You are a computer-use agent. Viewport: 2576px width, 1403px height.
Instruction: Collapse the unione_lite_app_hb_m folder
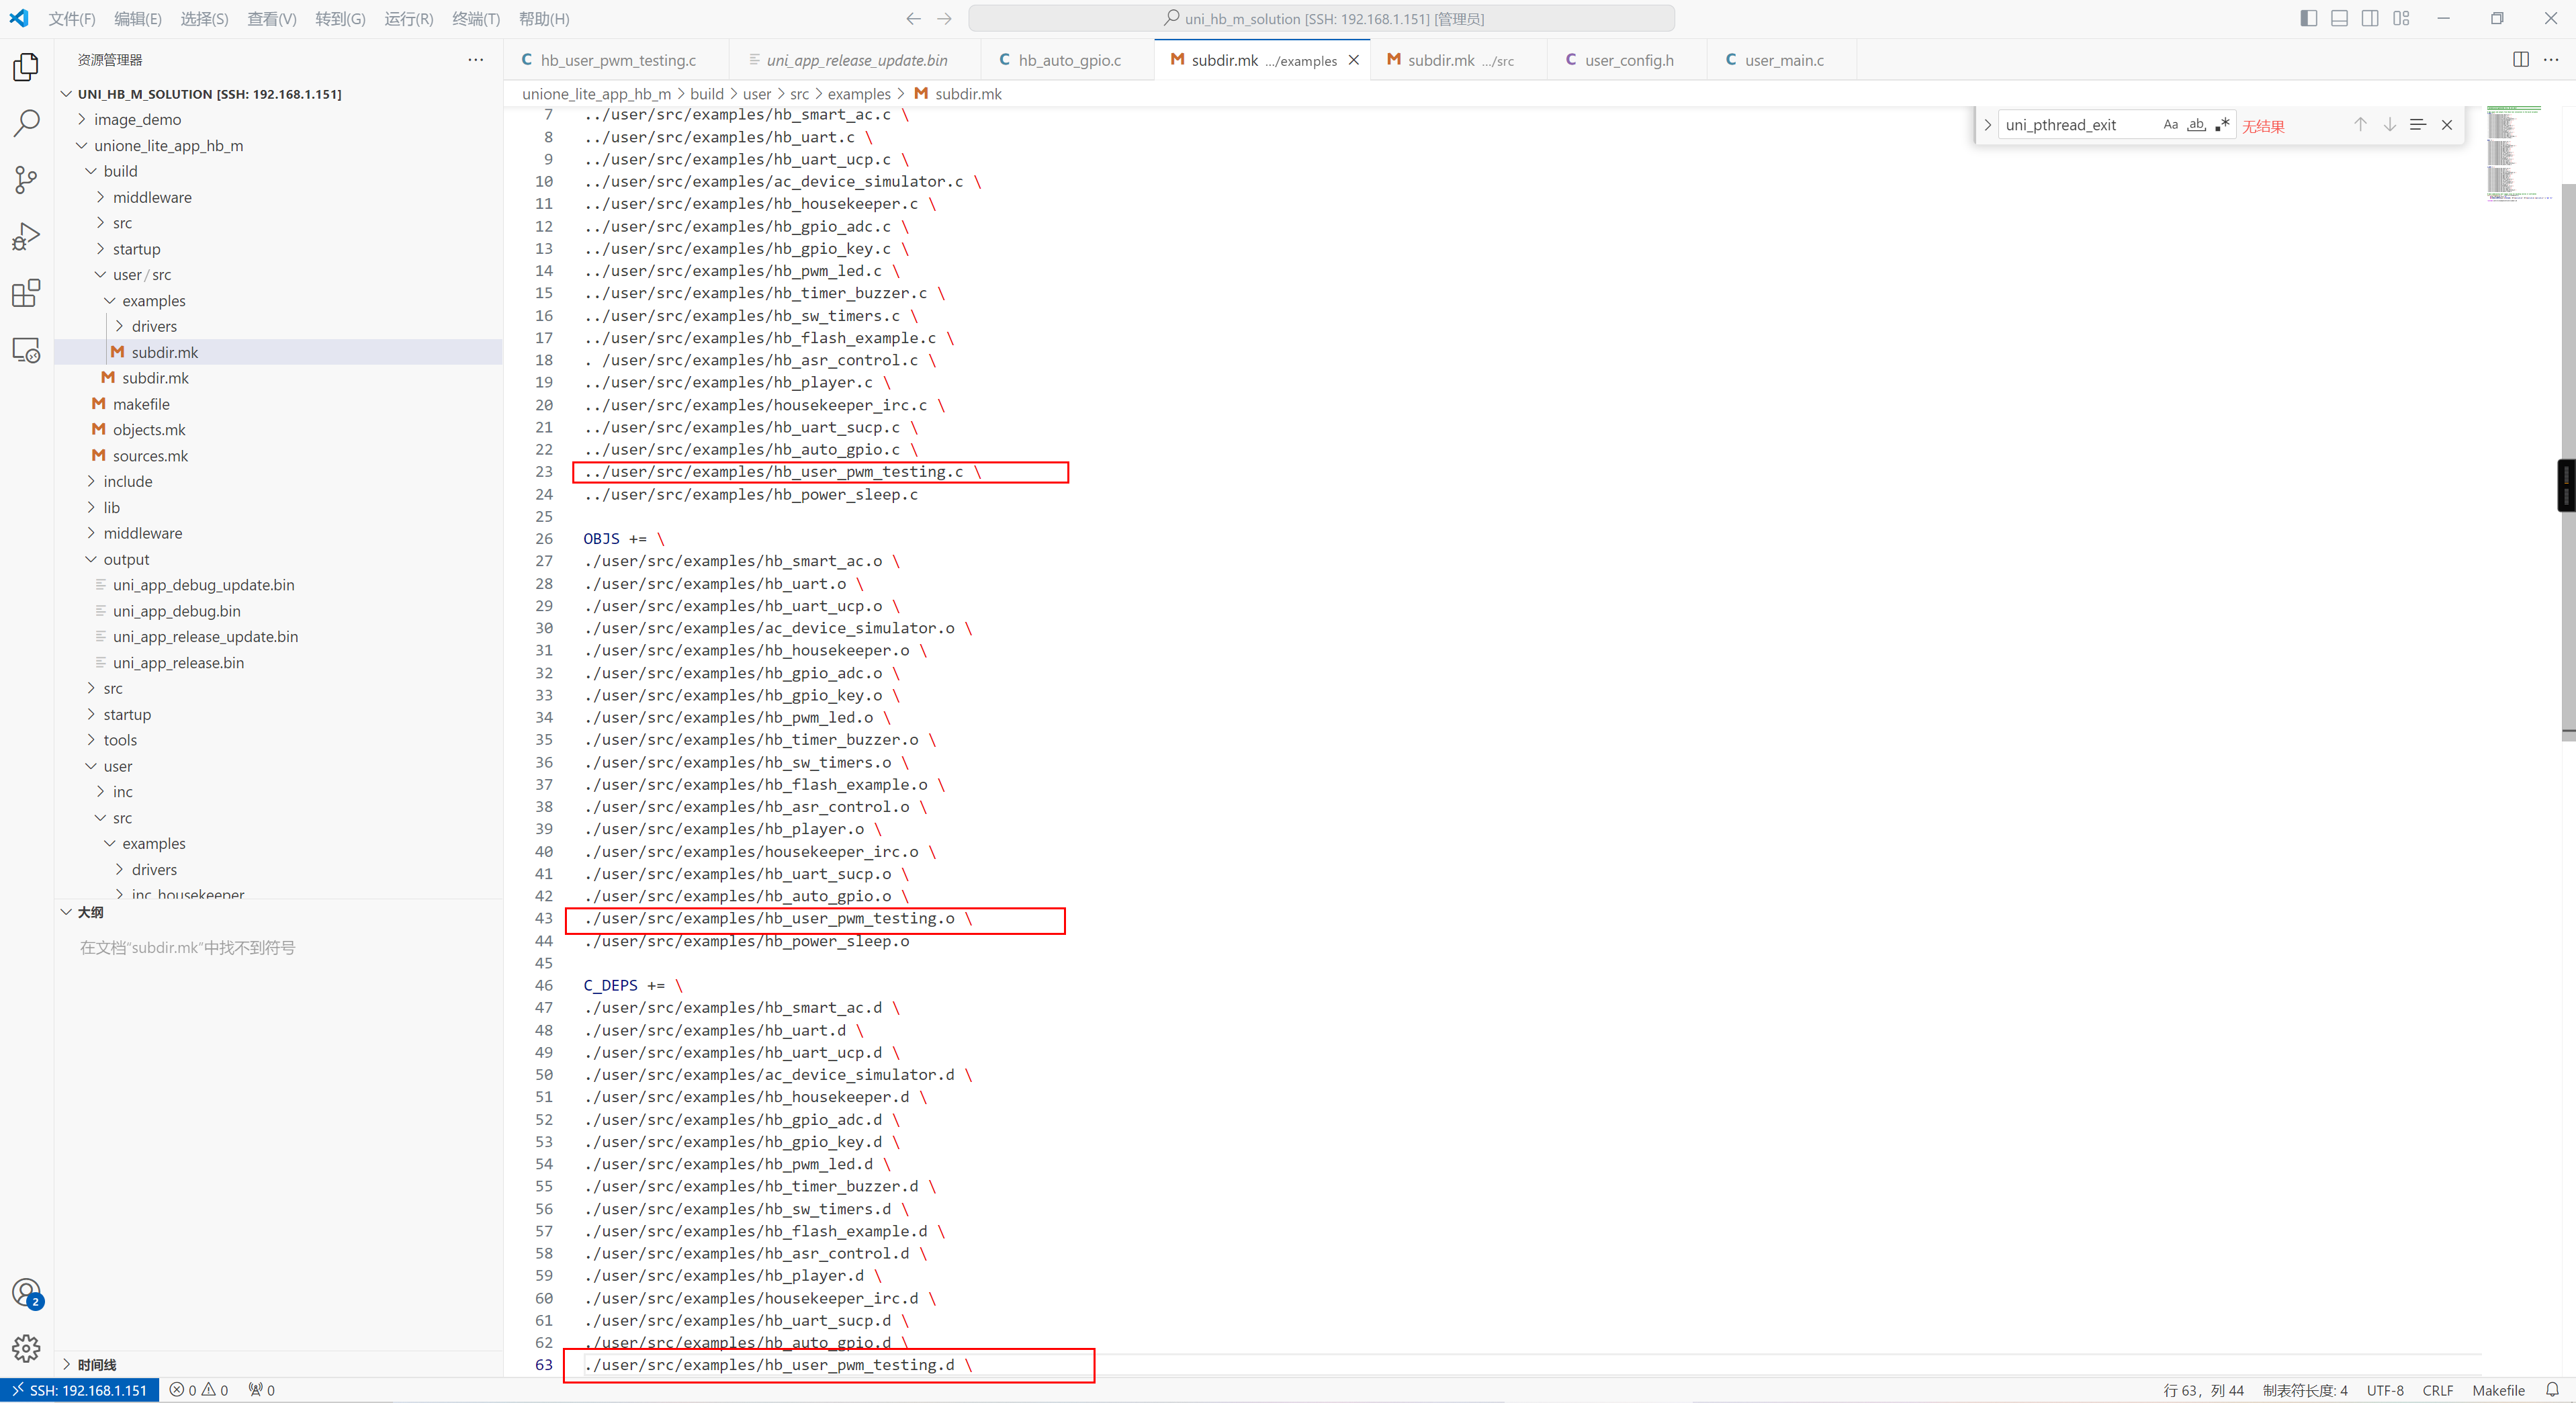tap(168, 145)
